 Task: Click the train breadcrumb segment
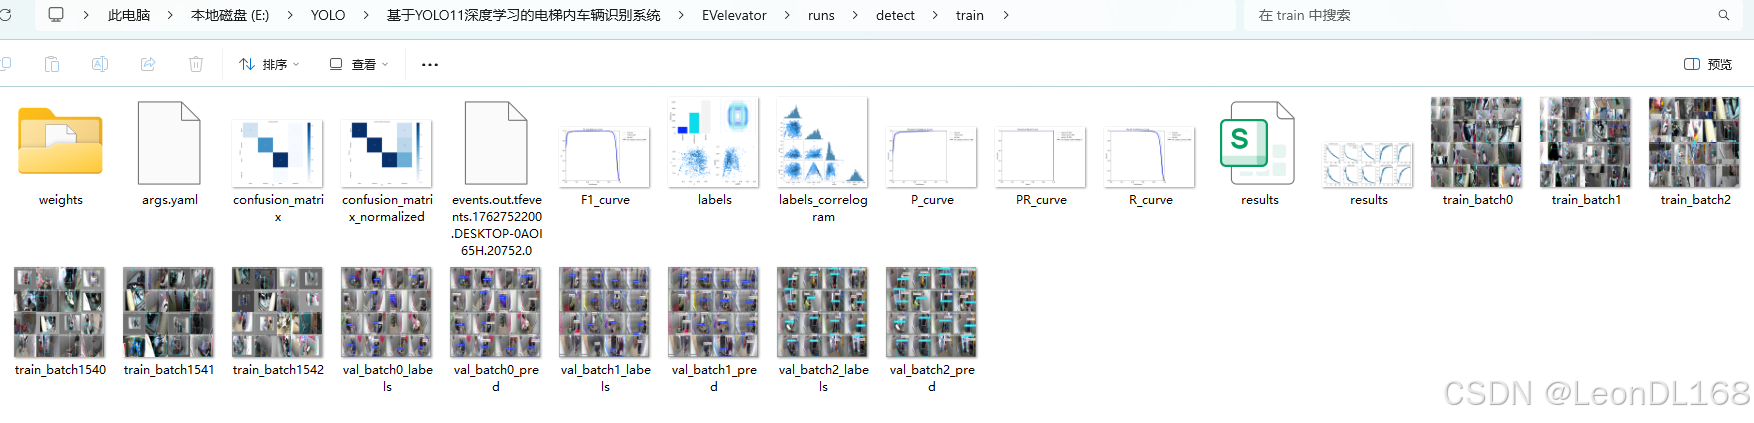click(x=970, y=15)
